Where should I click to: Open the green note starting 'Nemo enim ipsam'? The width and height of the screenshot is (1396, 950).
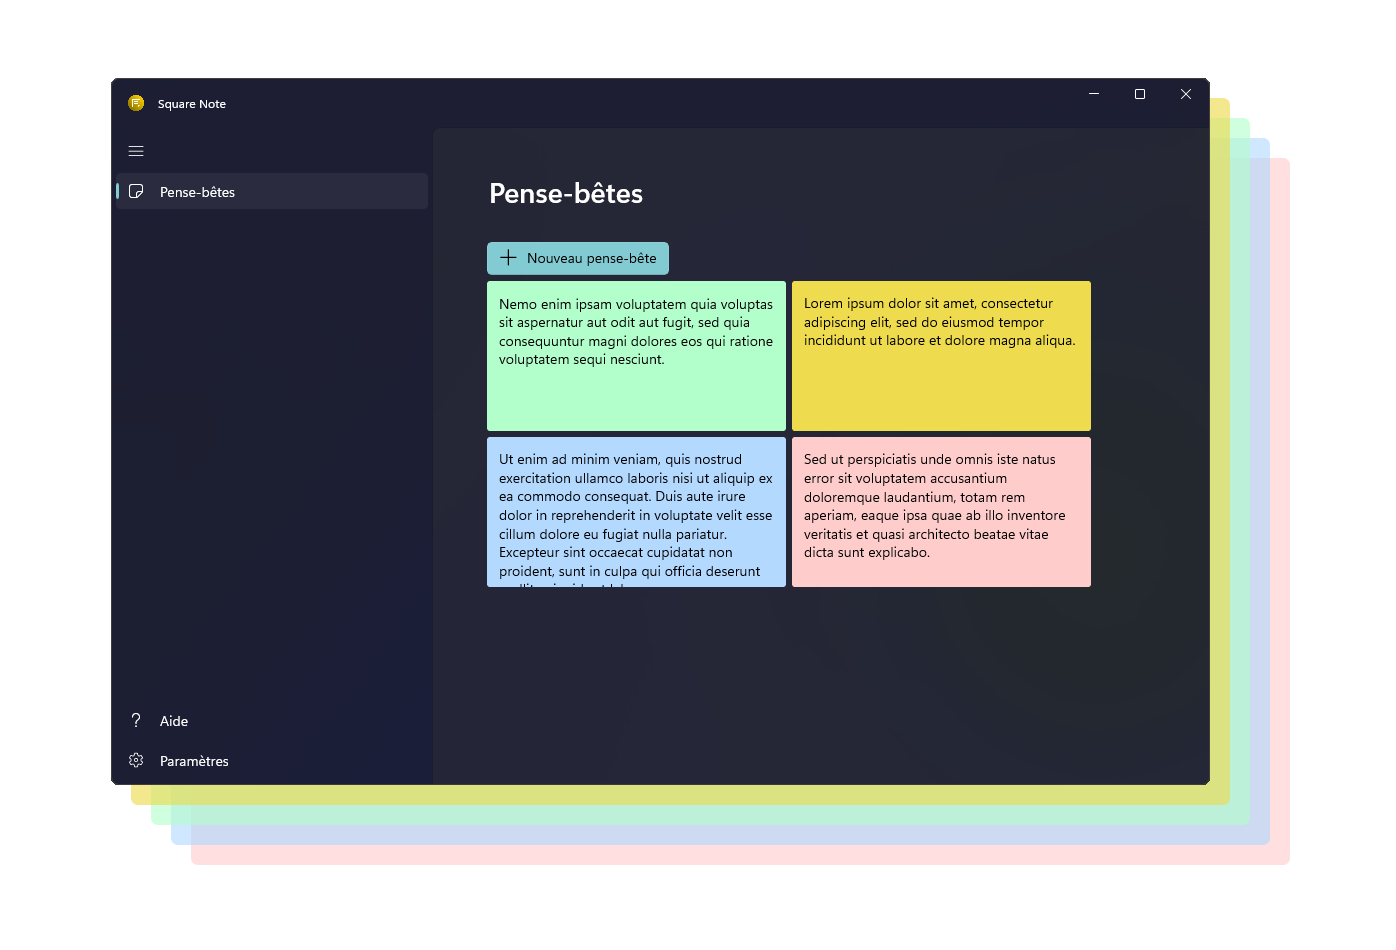click(636, 356)
